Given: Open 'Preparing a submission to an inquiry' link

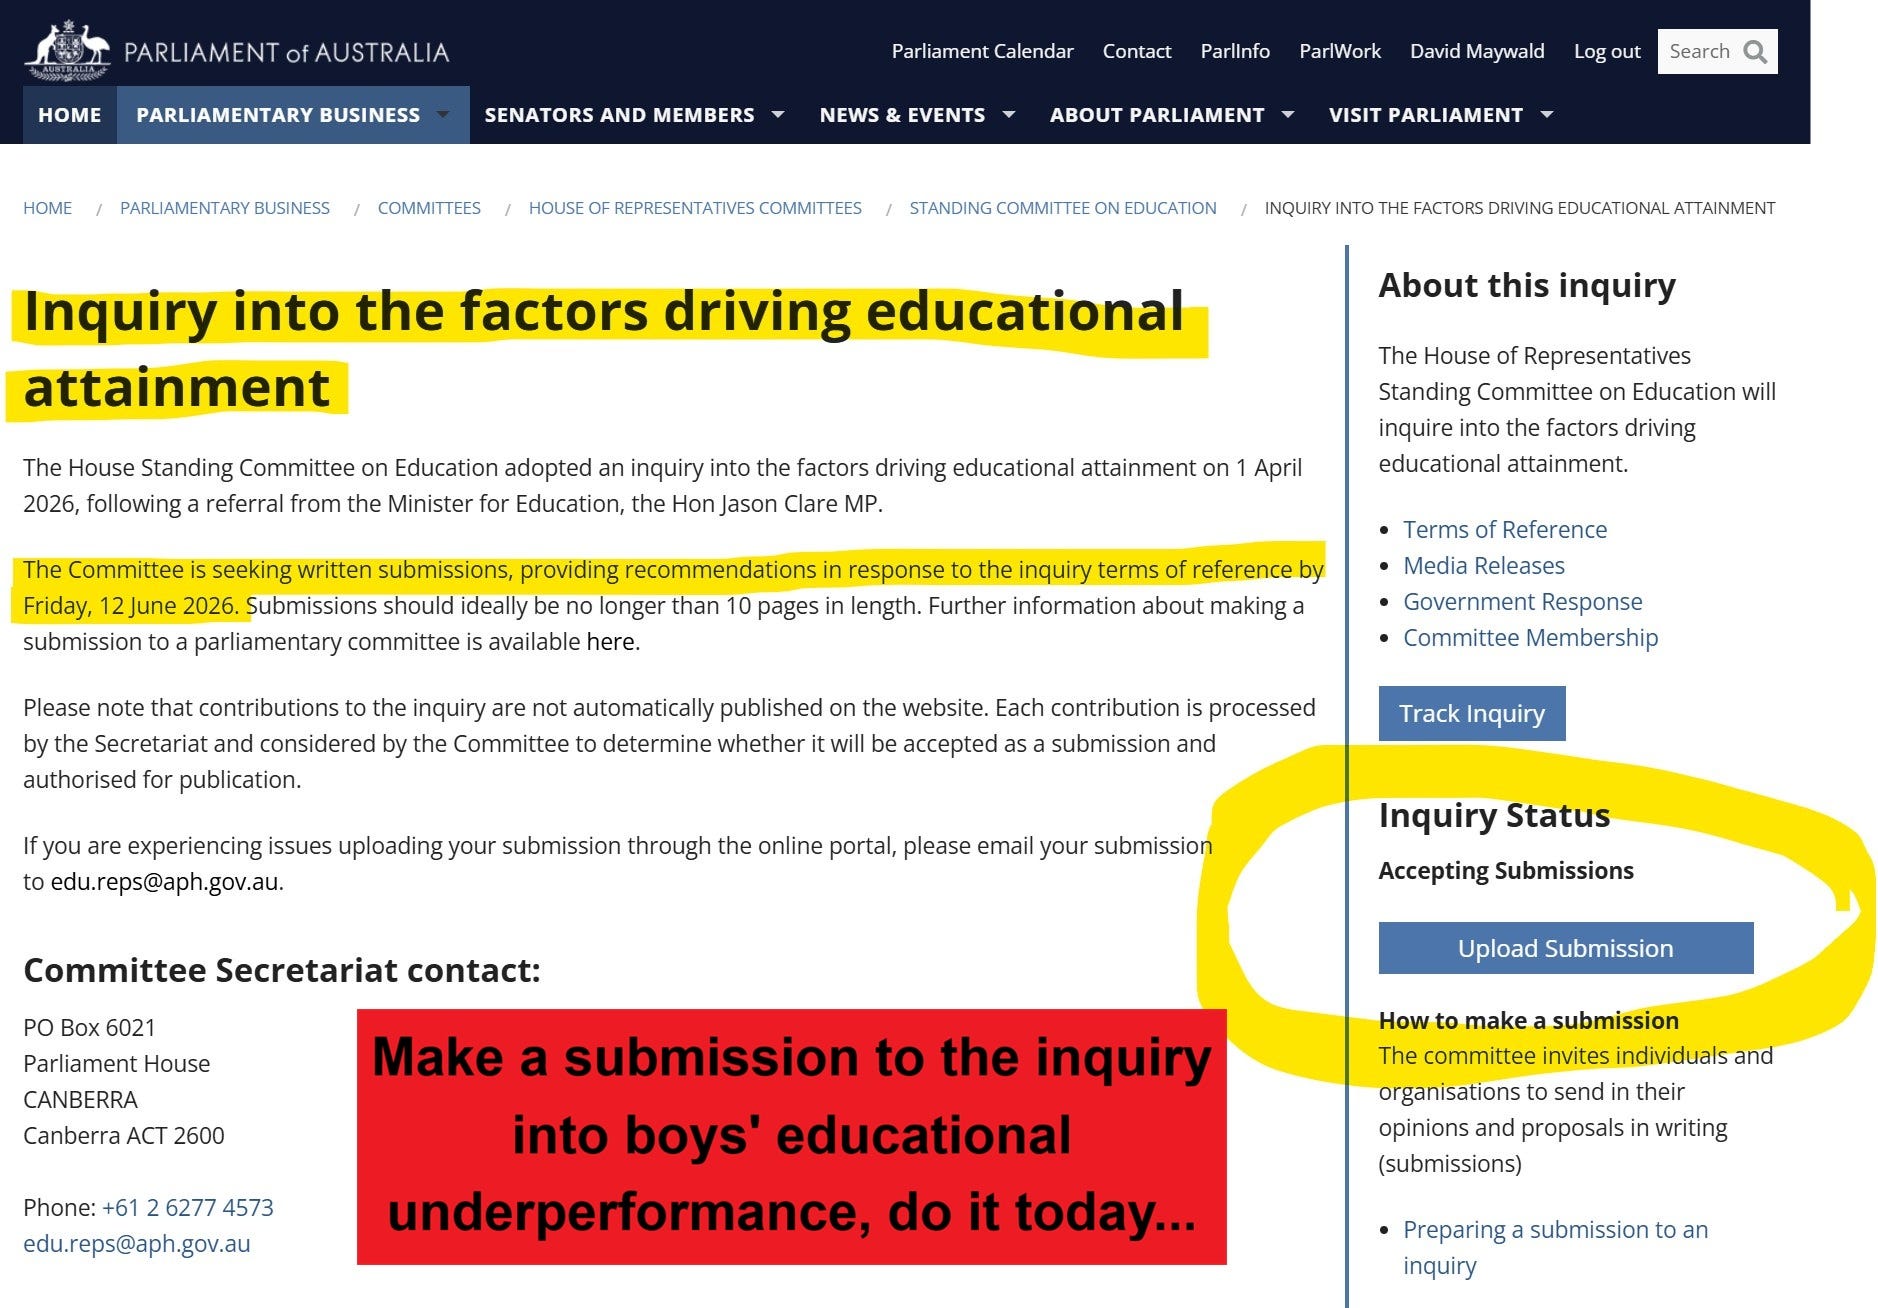Looking at the screenshot, I should [1556, 1248].
